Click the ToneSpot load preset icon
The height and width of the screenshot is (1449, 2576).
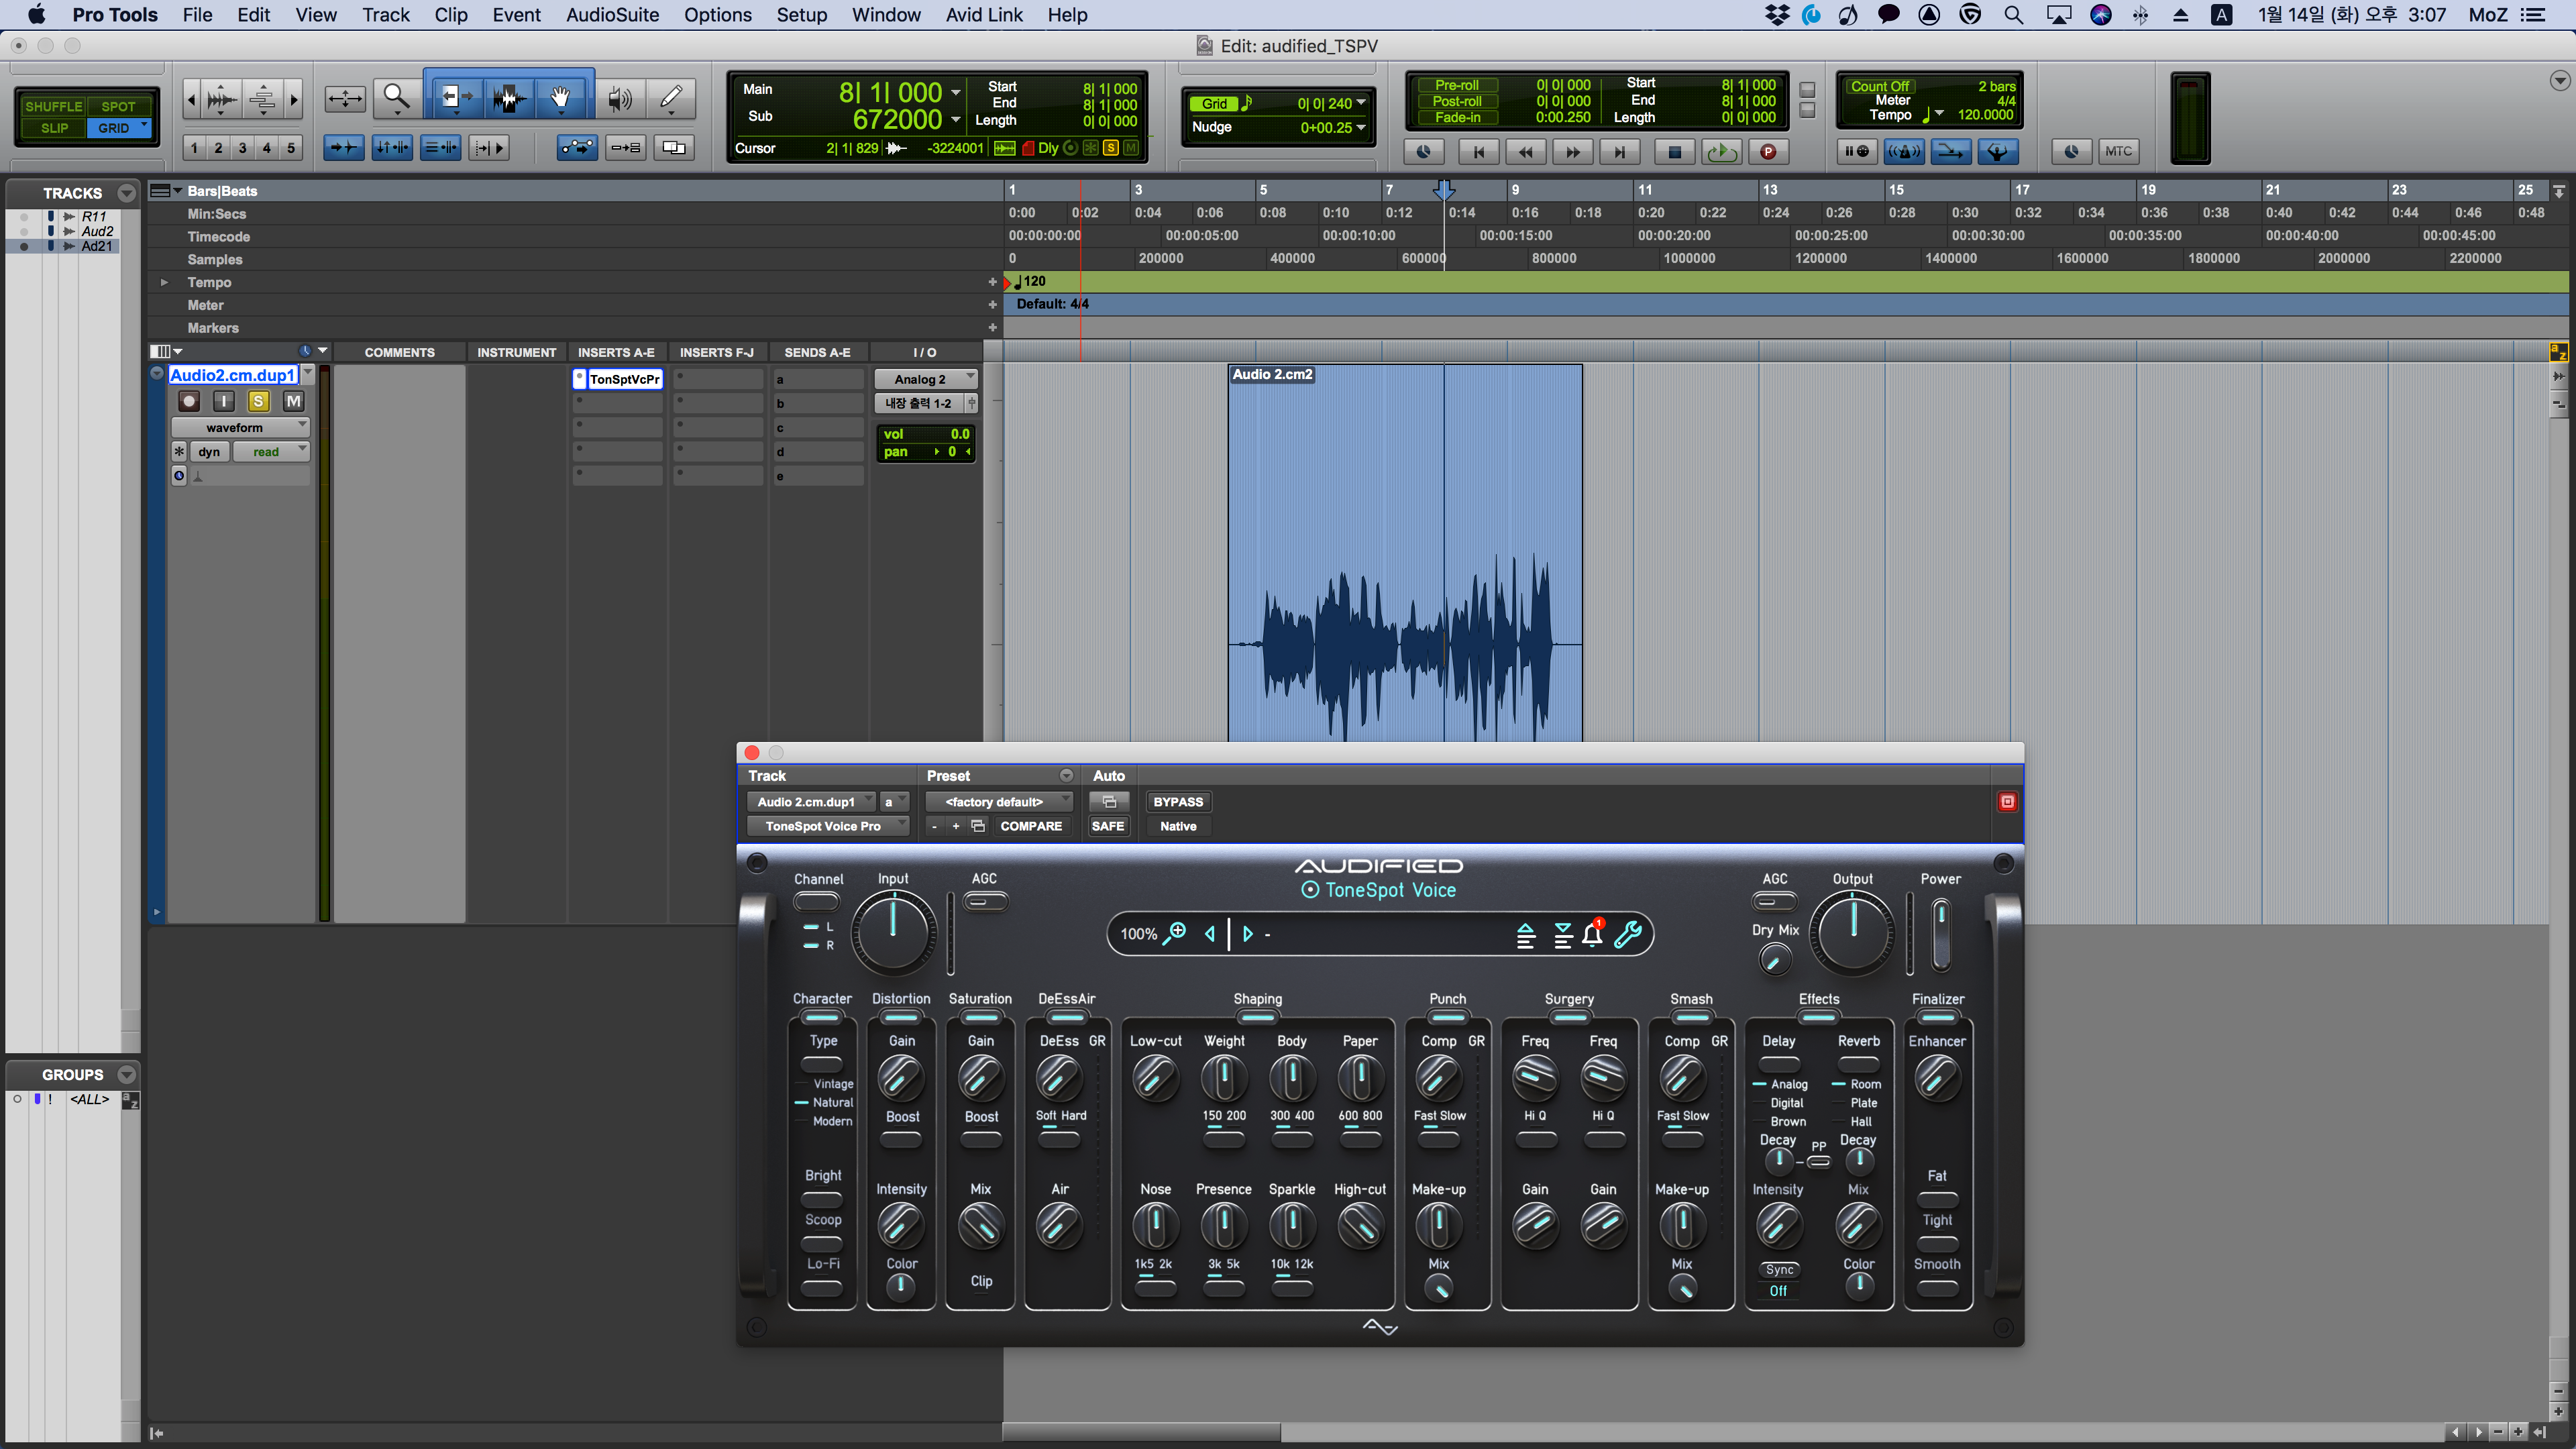coord(1525,935)
